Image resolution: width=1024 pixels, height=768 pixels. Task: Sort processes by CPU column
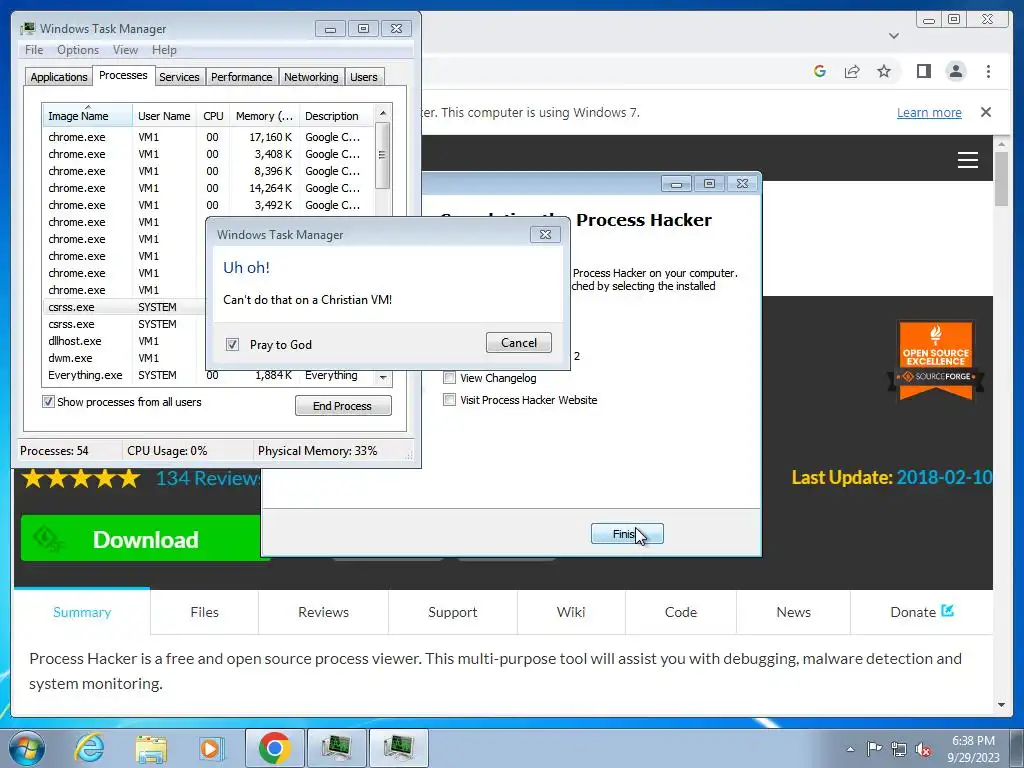[213, 116]
